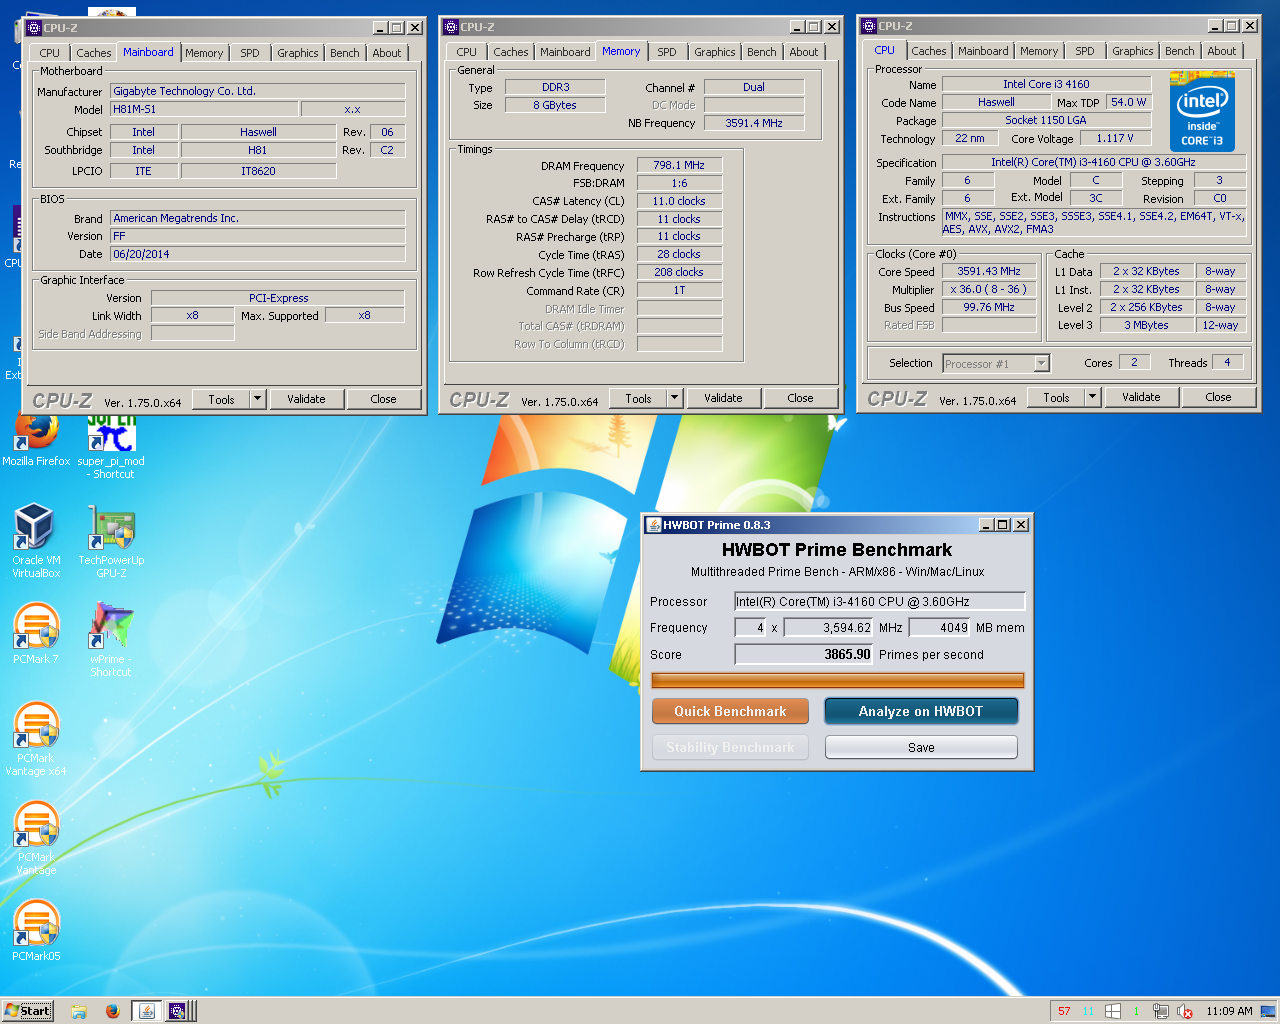Click the red 57 temperature tray icon
1280x1024 pixels.
(x=1064, y=1011)
